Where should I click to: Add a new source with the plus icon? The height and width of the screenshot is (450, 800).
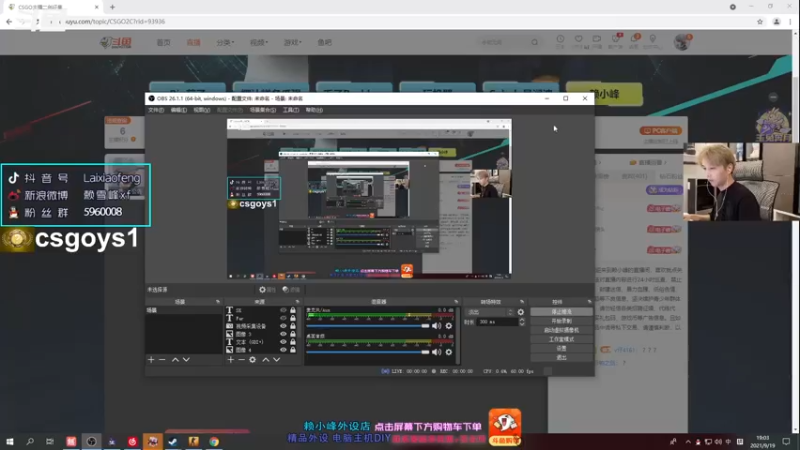231,360
